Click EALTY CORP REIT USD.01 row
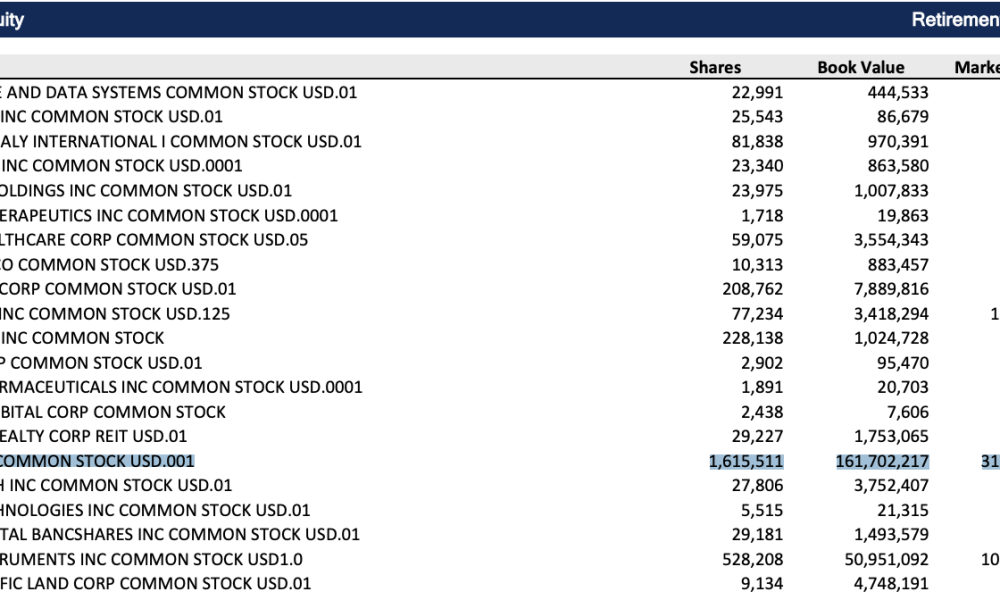The image size is (1000, 600). pos(94,436)
